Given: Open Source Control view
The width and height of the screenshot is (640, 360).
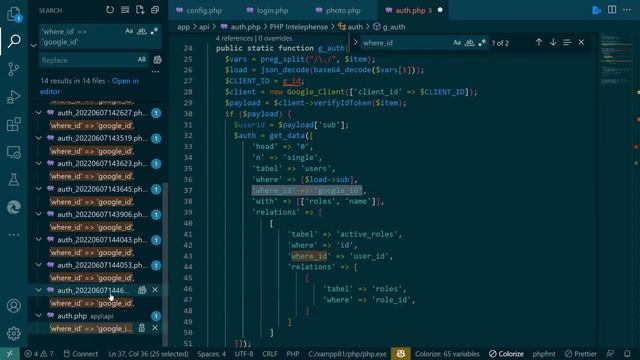Looking at the screenshot, I should tap(14, 69).
